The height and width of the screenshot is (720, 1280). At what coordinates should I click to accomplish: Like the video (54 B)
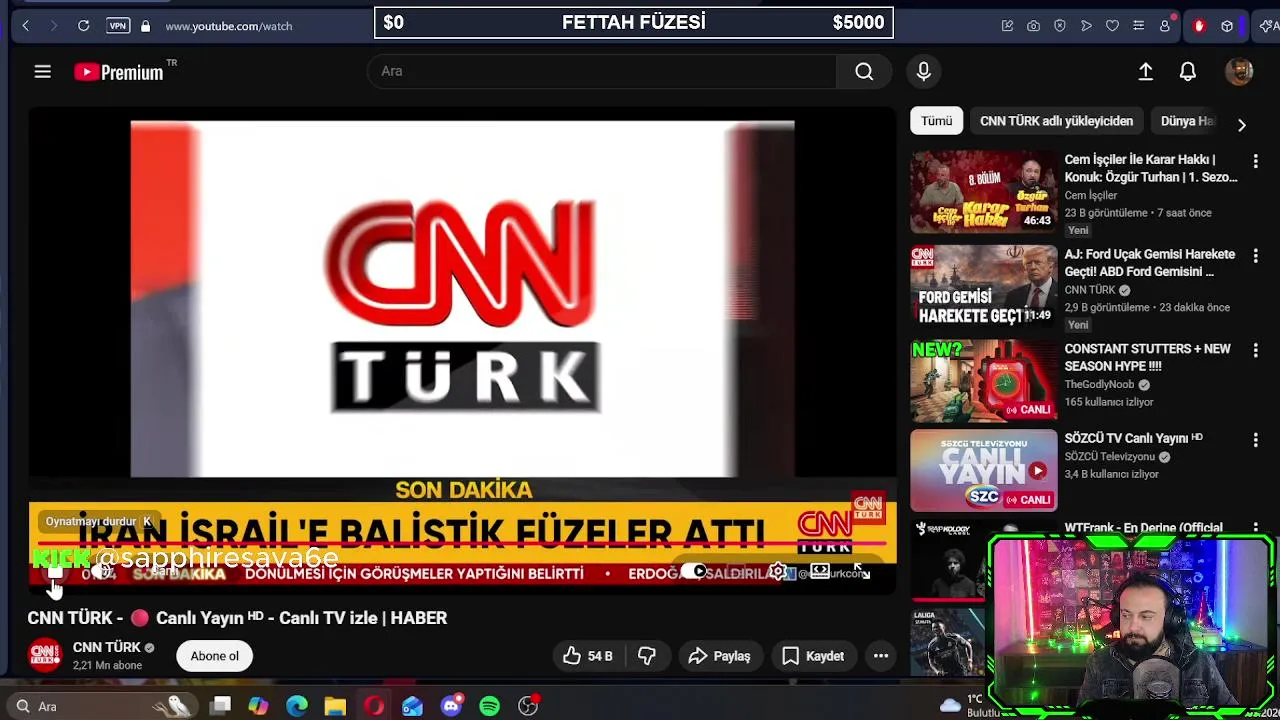[588, 656]
